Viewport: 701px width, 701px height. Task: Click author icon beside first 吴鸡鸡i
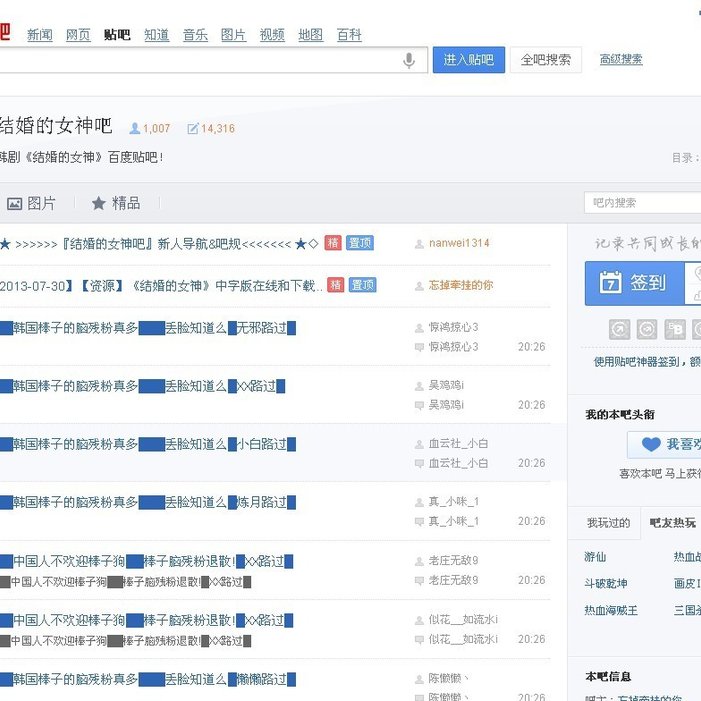pyautogui.click(x=419, y=386)
